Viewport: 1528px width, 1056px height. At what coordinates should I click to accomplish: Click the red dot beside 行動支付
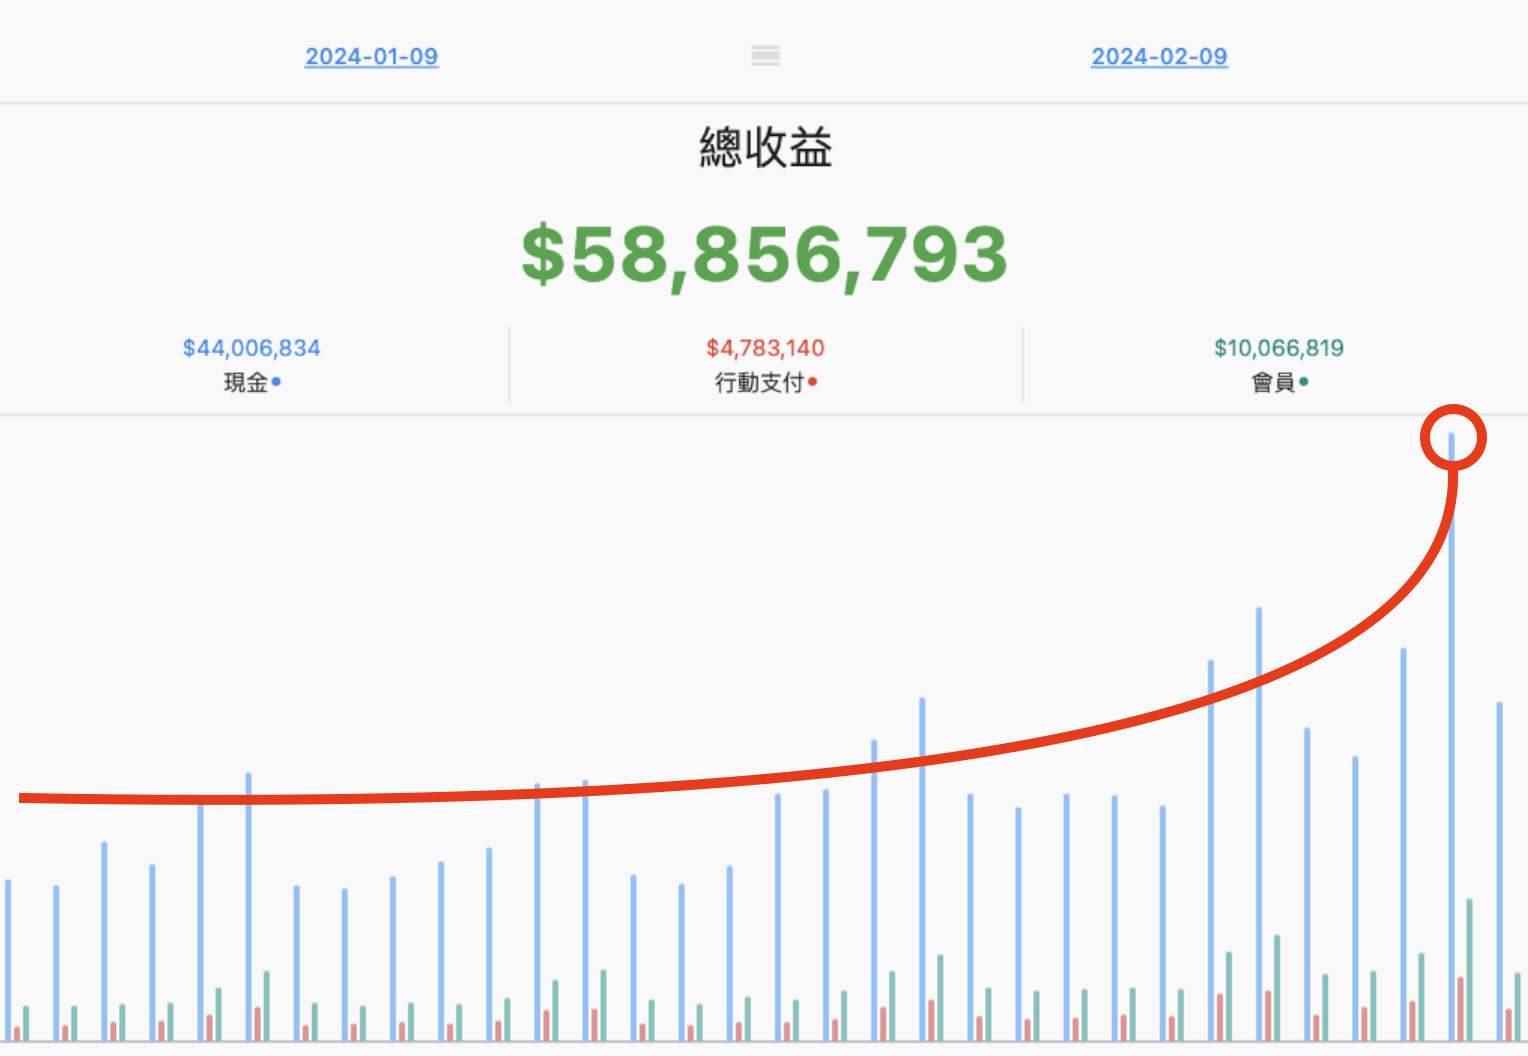813,381
